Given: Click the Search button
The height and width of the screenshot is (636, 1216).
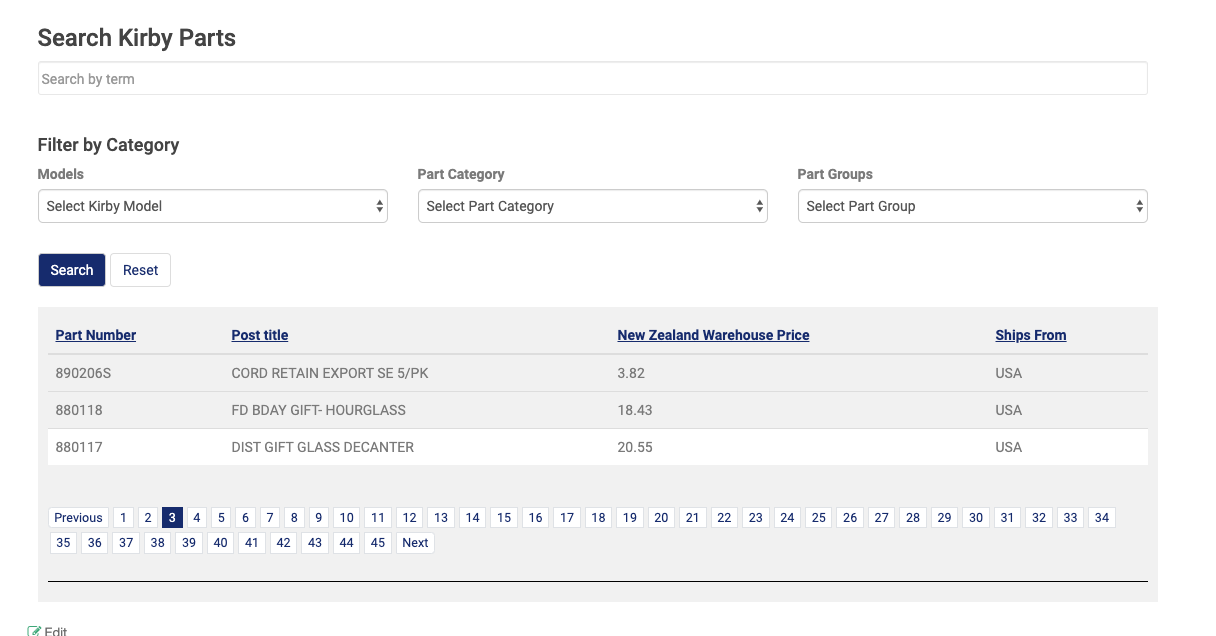Looking at the screenshot, I should (72, 270).
